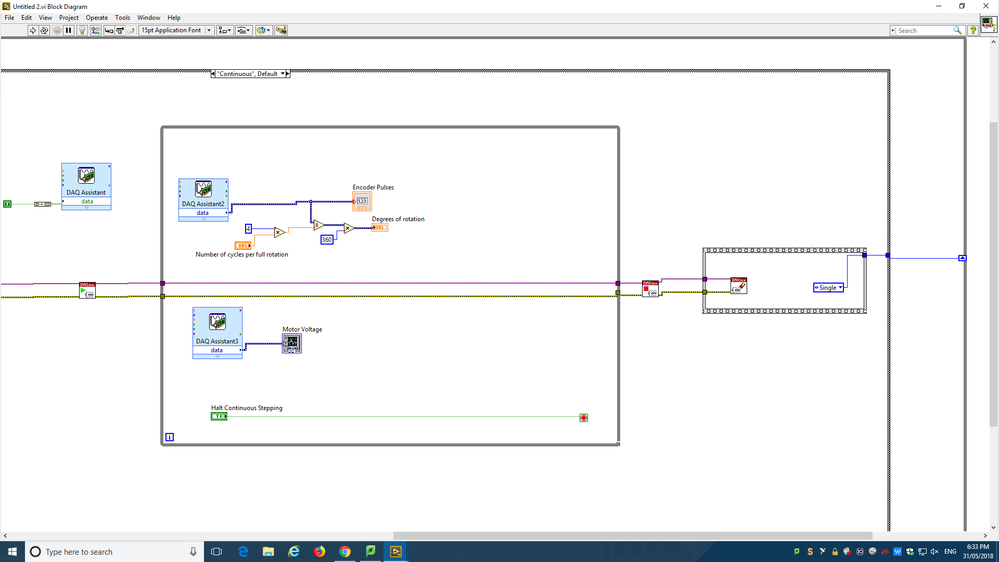Open File Explorer from the taskbar

point(268,552)
